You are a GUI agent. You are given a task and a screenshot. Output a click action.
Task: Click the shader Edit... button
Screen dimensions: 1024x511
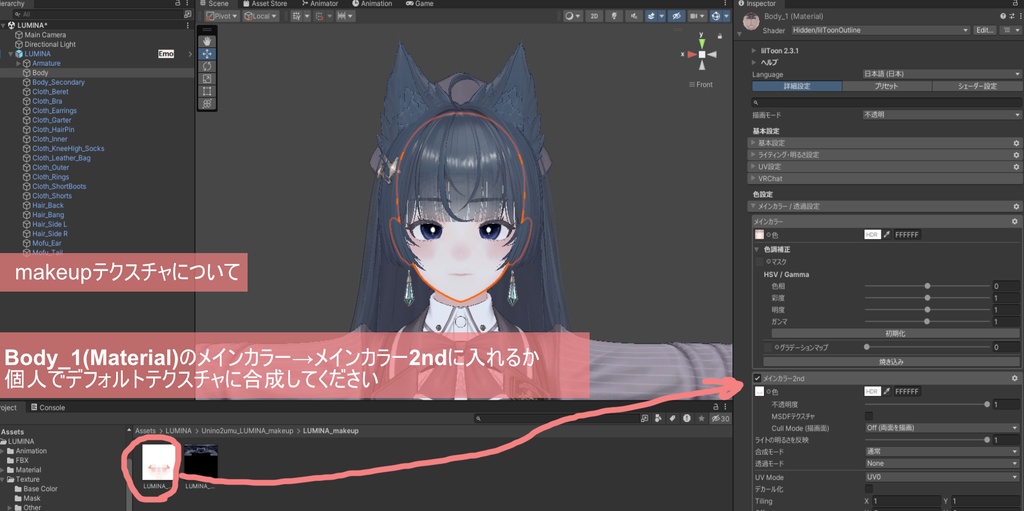coord(984,30)
